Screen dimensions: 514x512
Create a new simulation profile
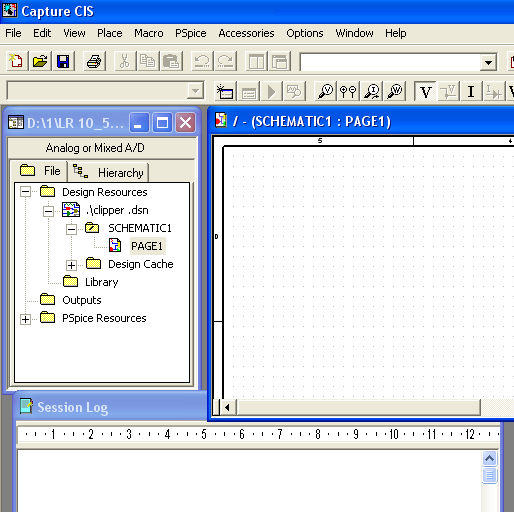[225, 91]
